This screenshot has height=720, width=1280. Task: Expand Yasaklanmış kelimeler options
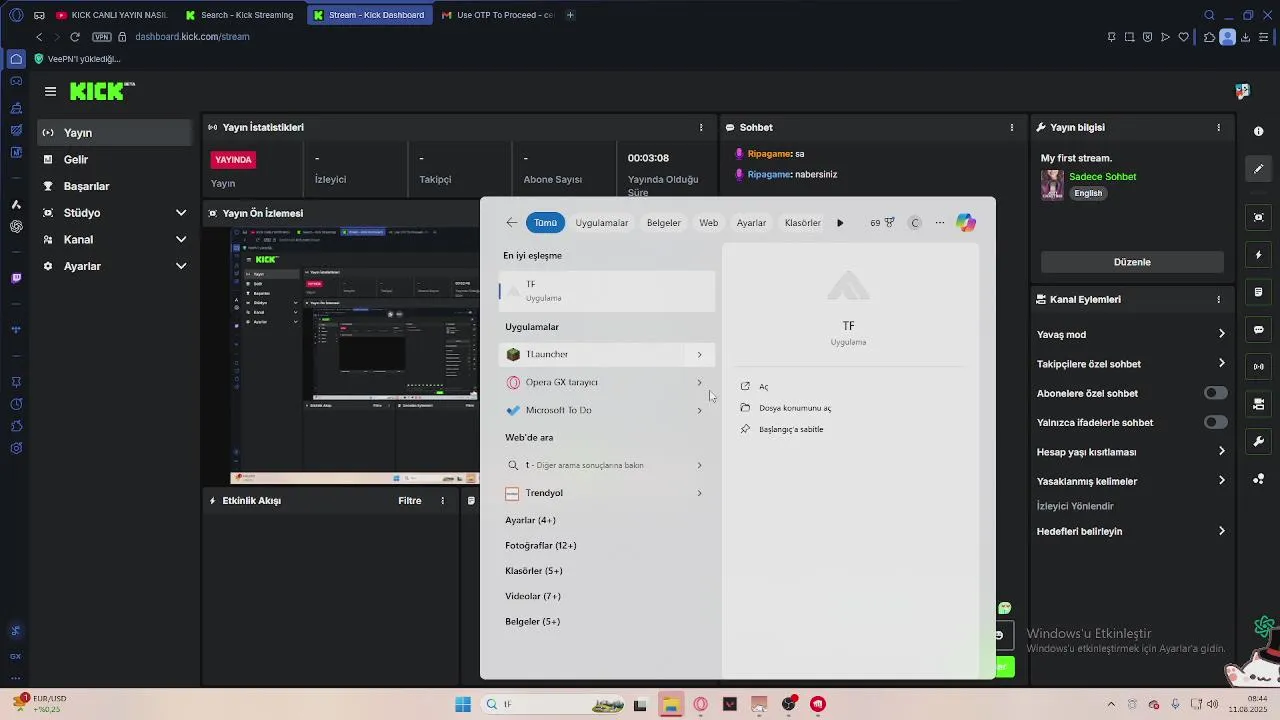tap(1221, 480)
